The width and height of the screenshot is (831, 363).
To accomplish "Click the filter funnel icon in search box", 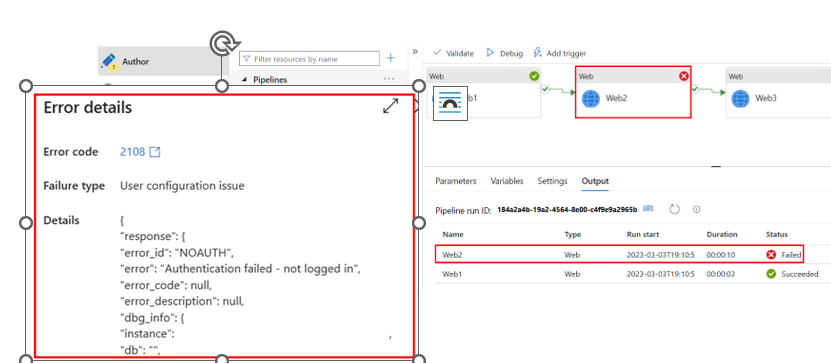I will 246,59.
